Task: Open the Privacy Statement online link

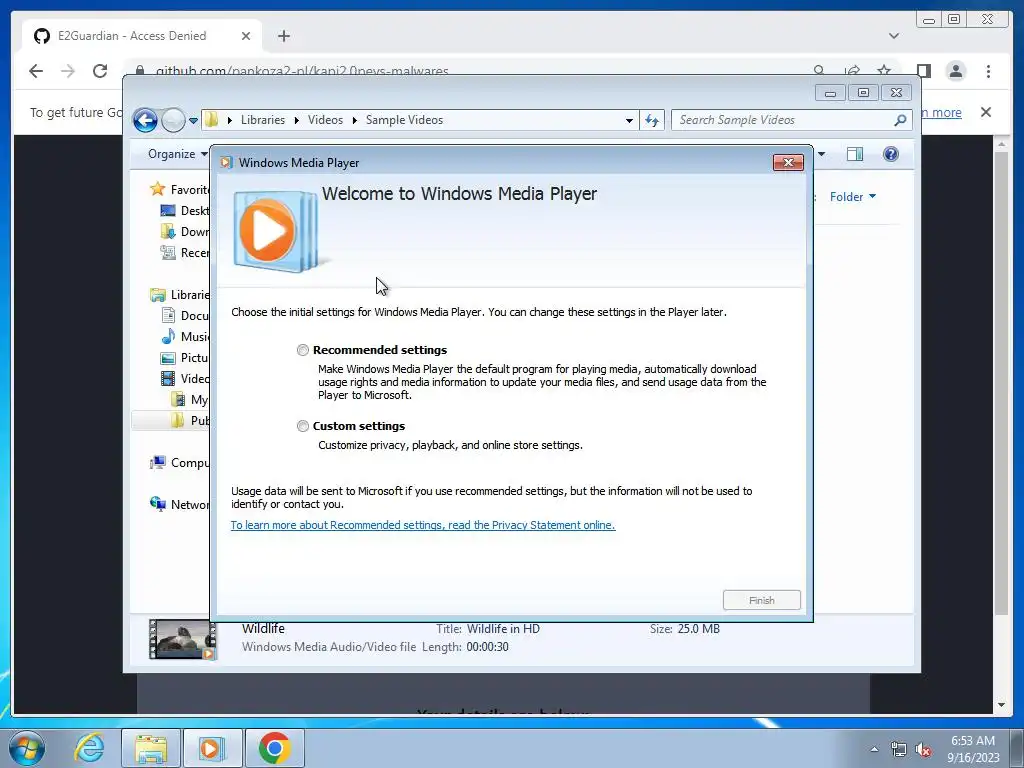Action: click(423, 525)
